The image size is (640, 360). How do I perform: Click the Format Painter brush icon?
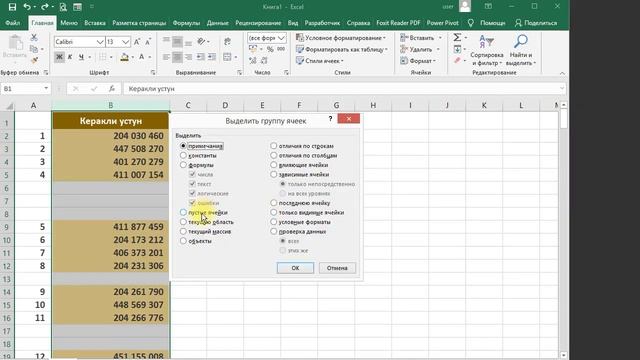coord(34,60)
